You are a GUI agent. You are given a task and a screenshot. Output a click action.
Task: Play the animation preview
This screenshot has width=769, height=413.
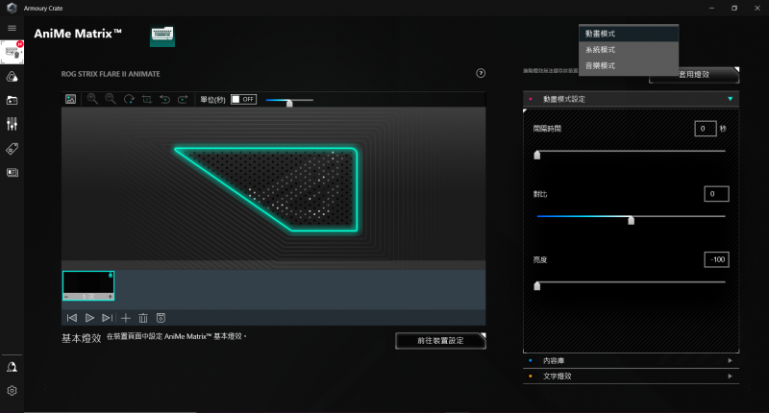[89, 318]
